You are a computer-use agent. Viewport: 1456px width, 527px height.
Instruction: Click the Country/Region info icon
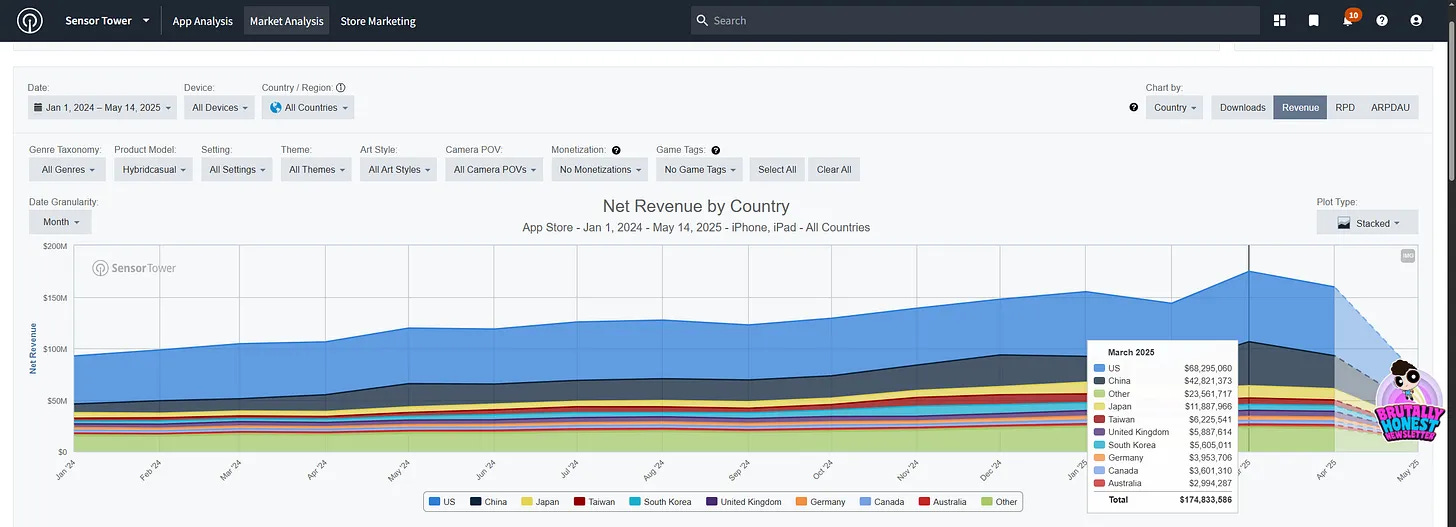tap(341, 88)
